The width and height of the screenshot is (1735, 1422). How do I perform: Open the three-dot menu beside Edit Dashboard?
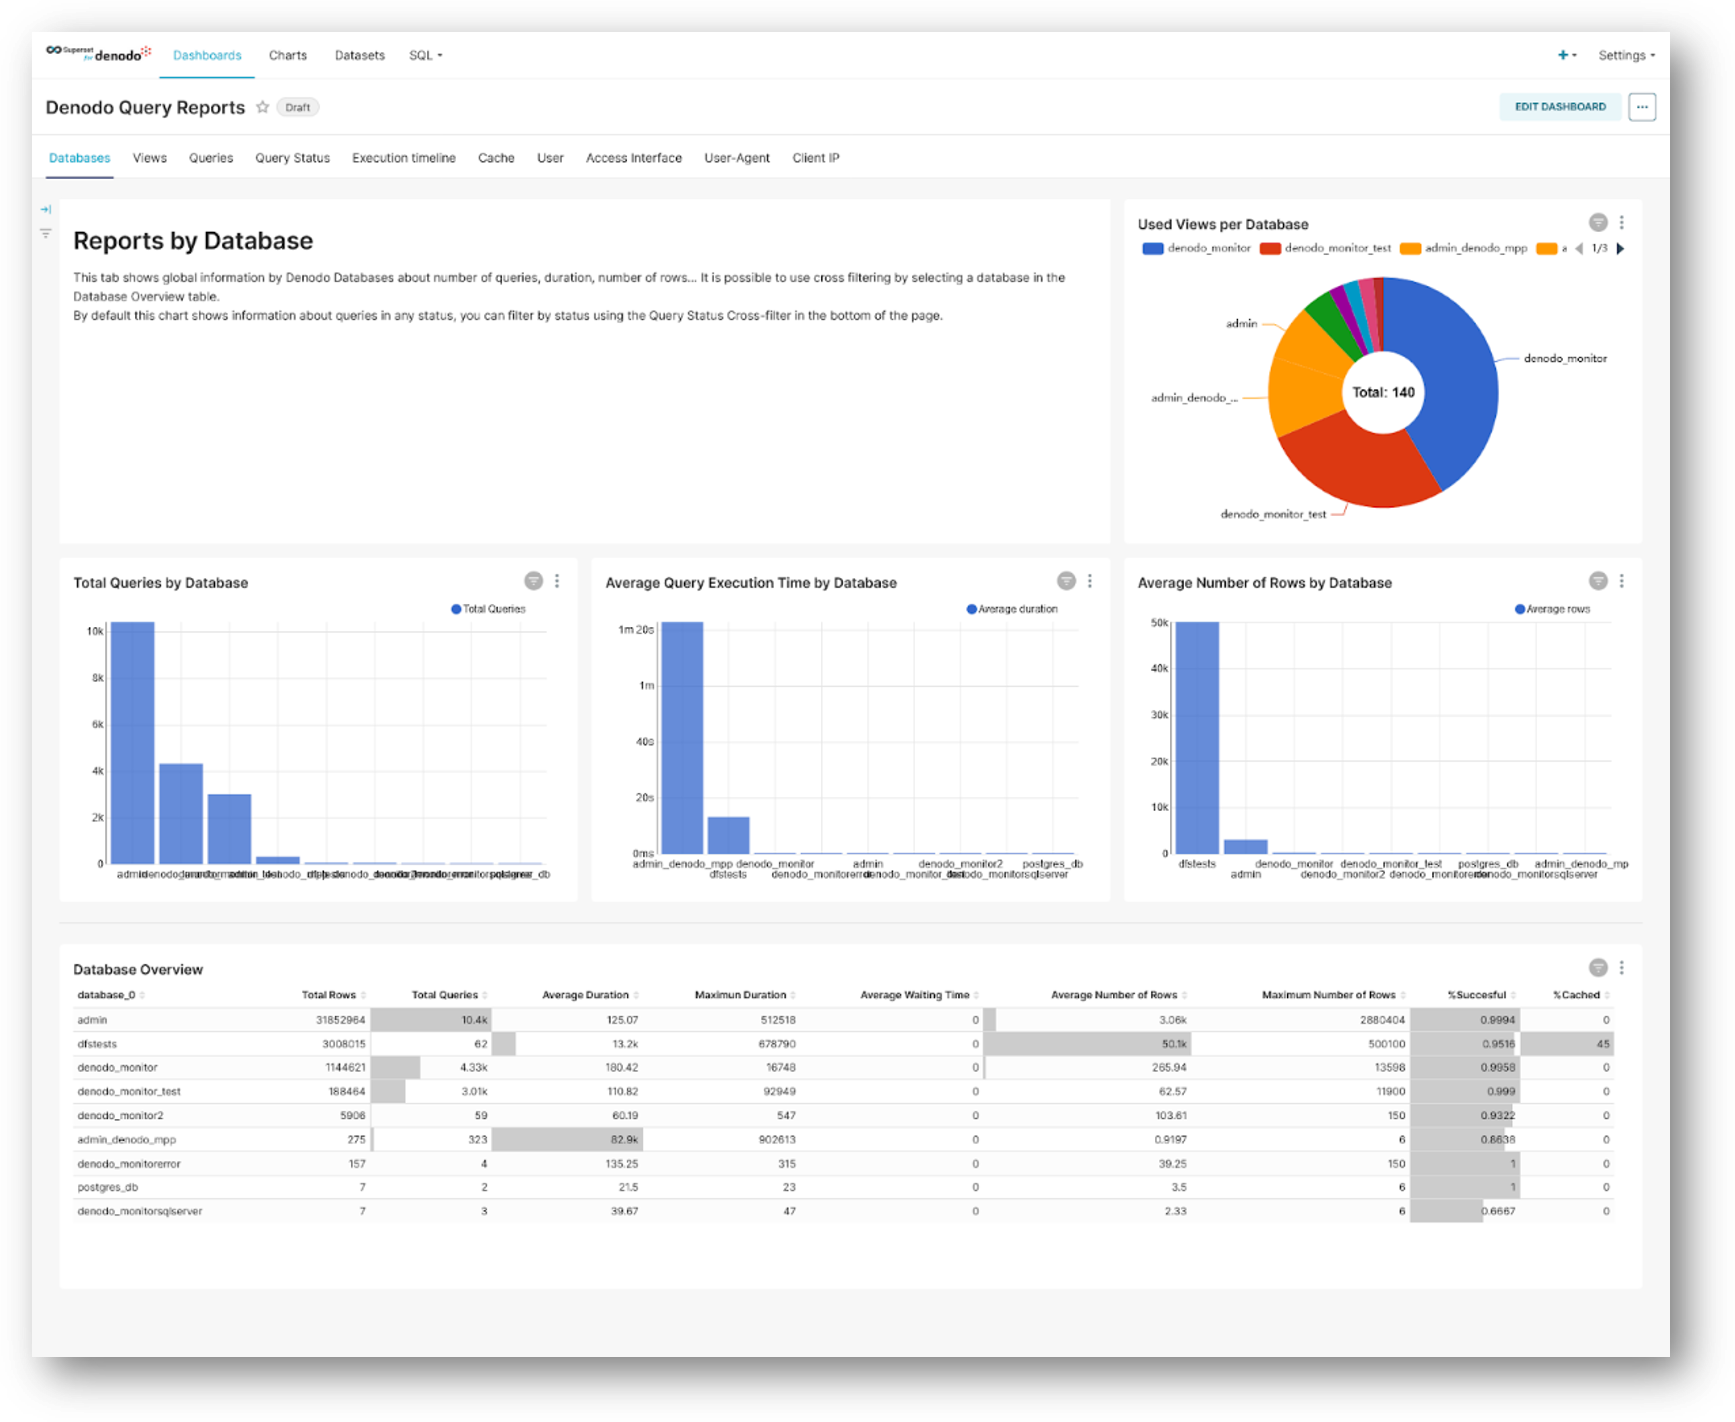(1641, 107)
